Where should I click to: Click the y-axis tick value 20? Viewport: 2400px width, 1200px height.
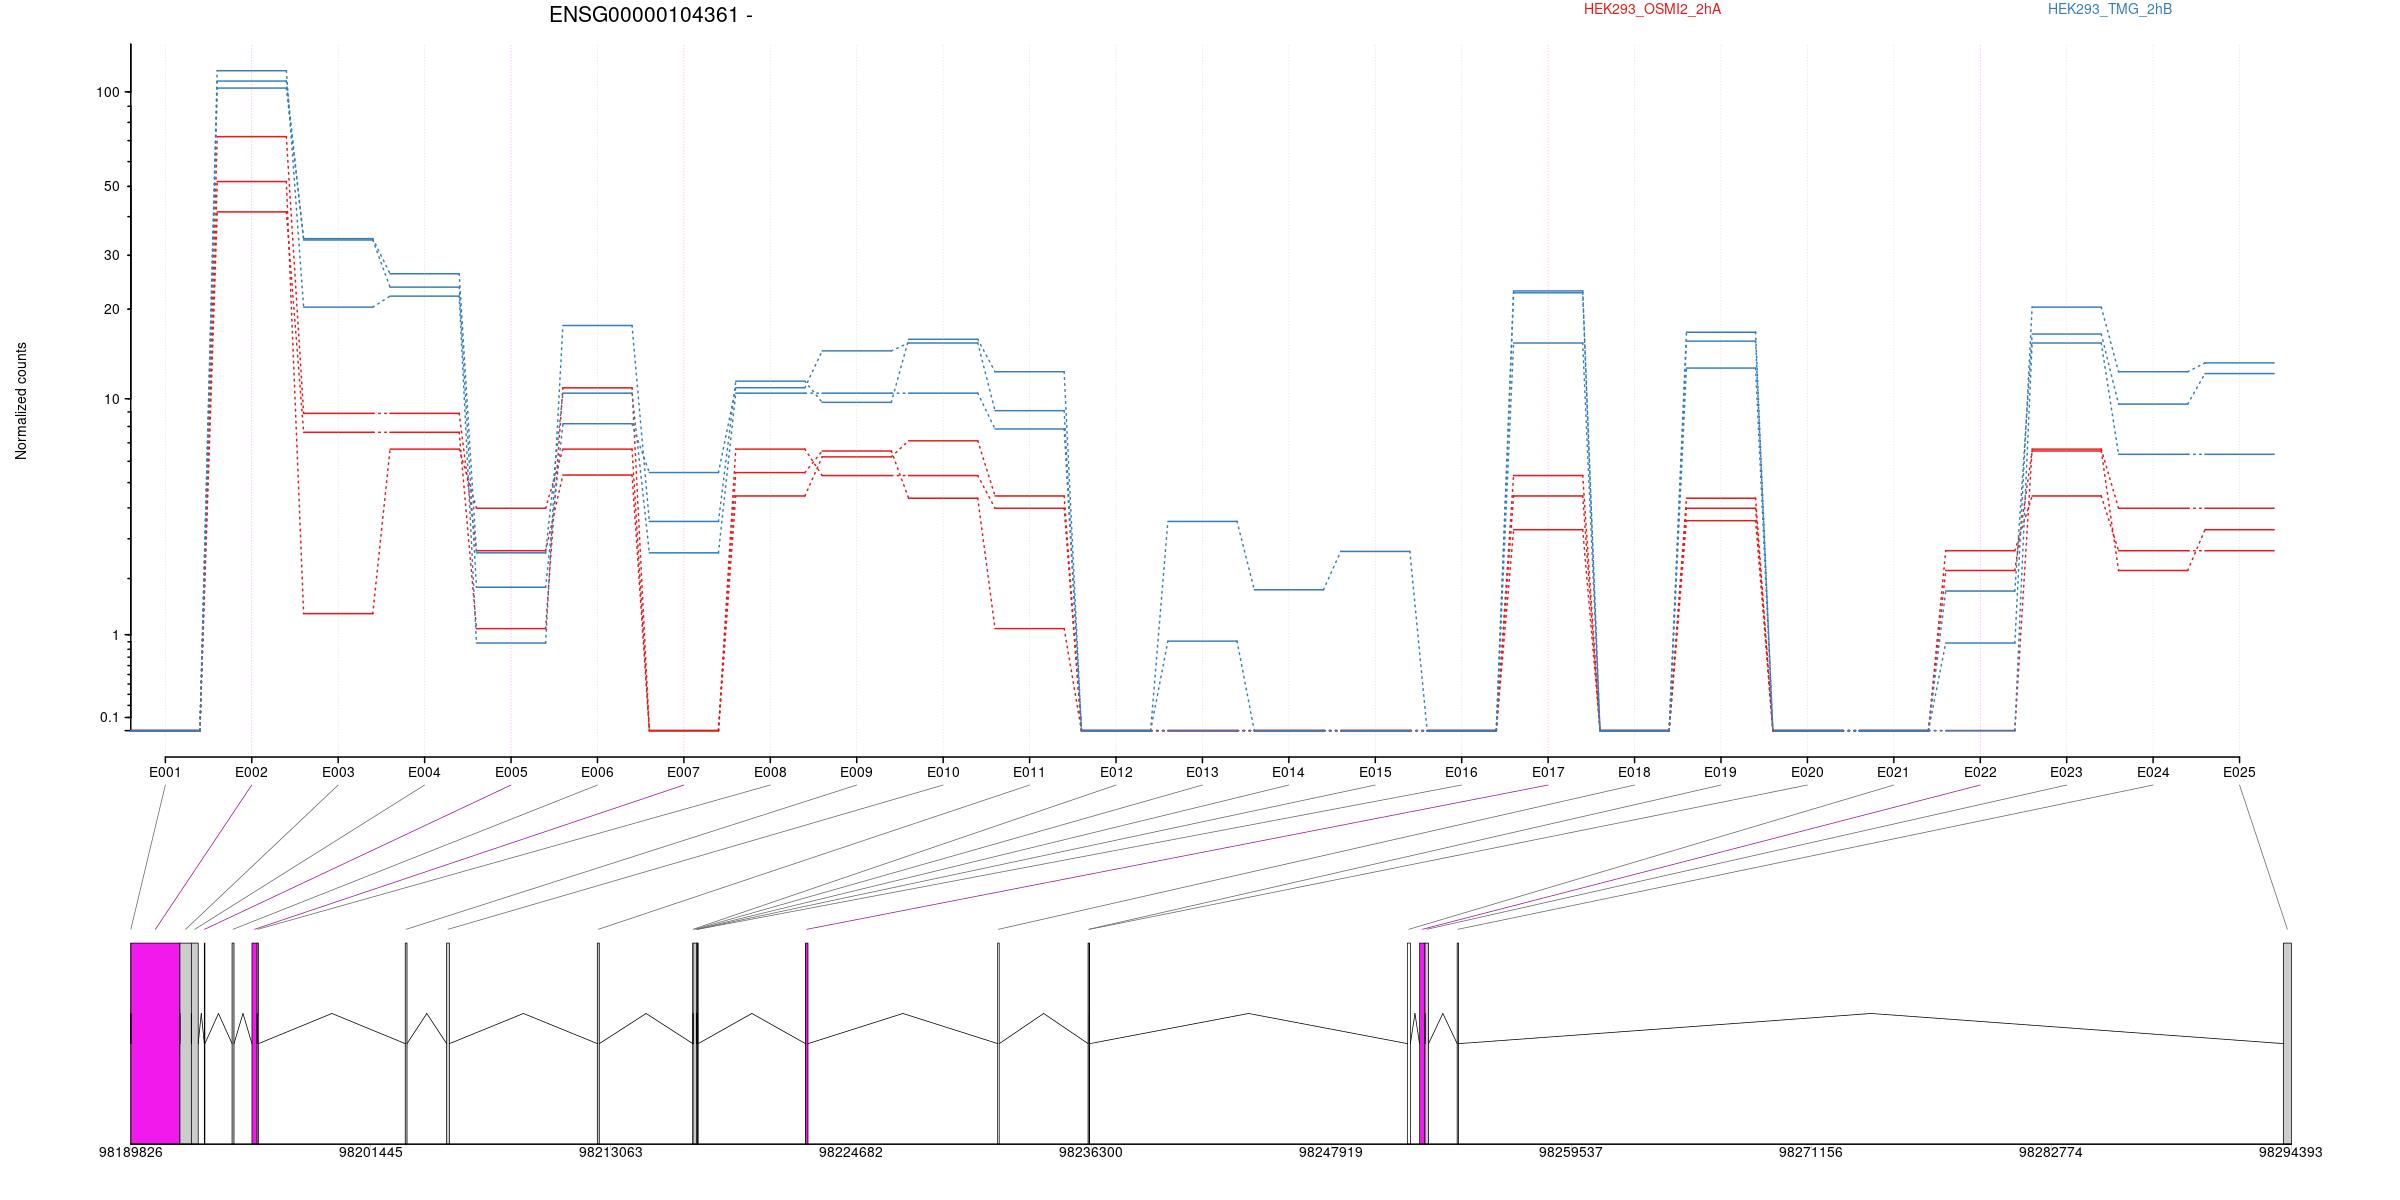point(112,309)
